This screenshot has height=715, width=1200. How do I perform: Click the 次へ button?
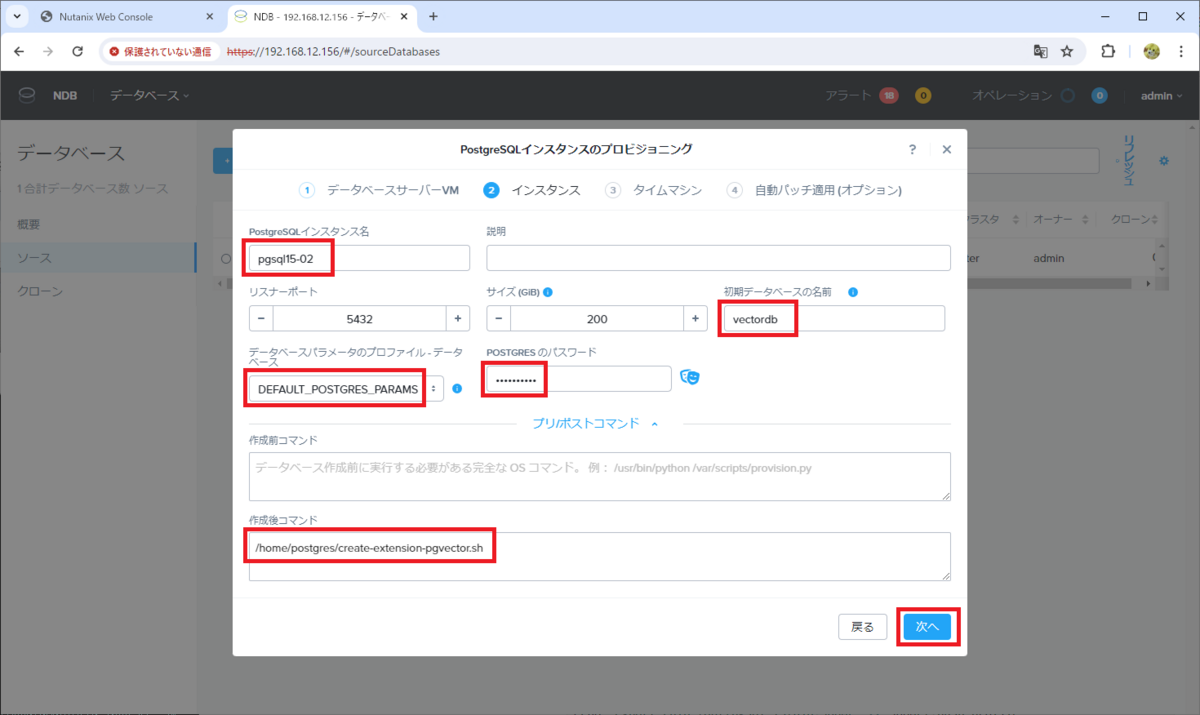(927, 627)
